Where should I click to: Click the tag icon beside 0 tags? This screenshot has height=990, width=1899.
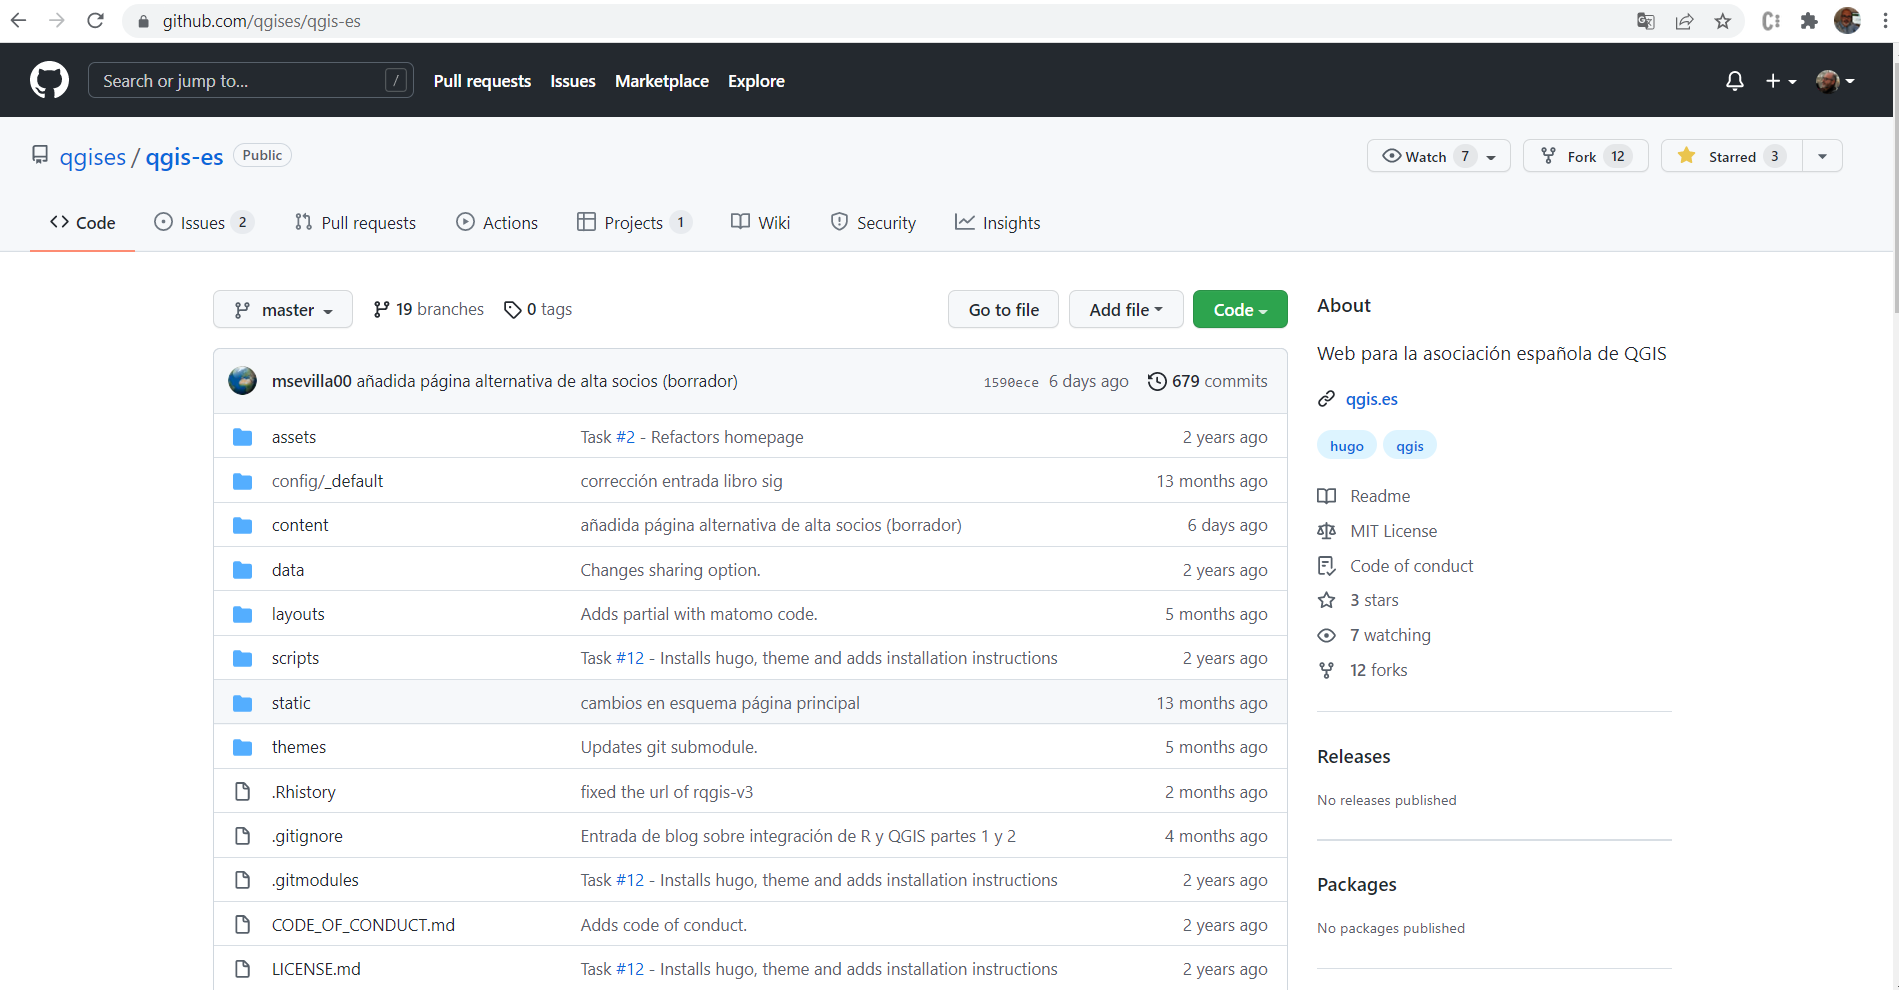(513, 310)
